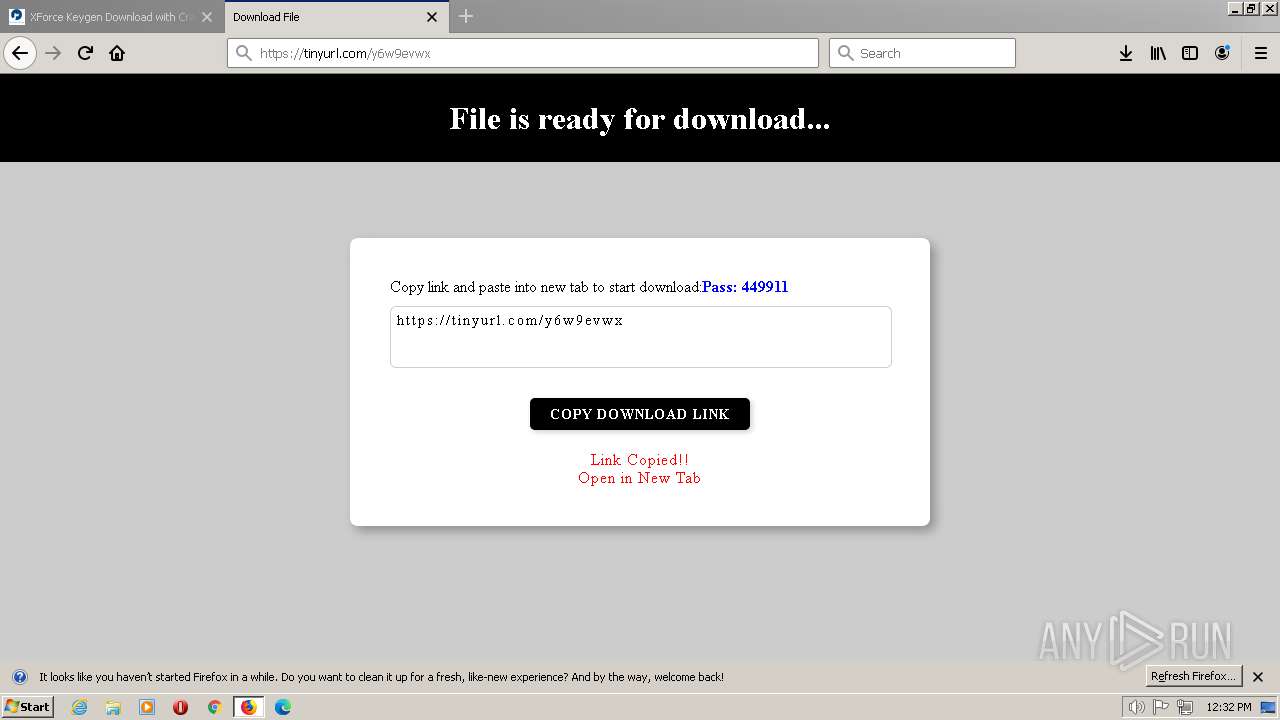This screenshot has height=720, width=1280.
Task: Open the Library bookshelf icon
Action: [x=1158, y=53]
